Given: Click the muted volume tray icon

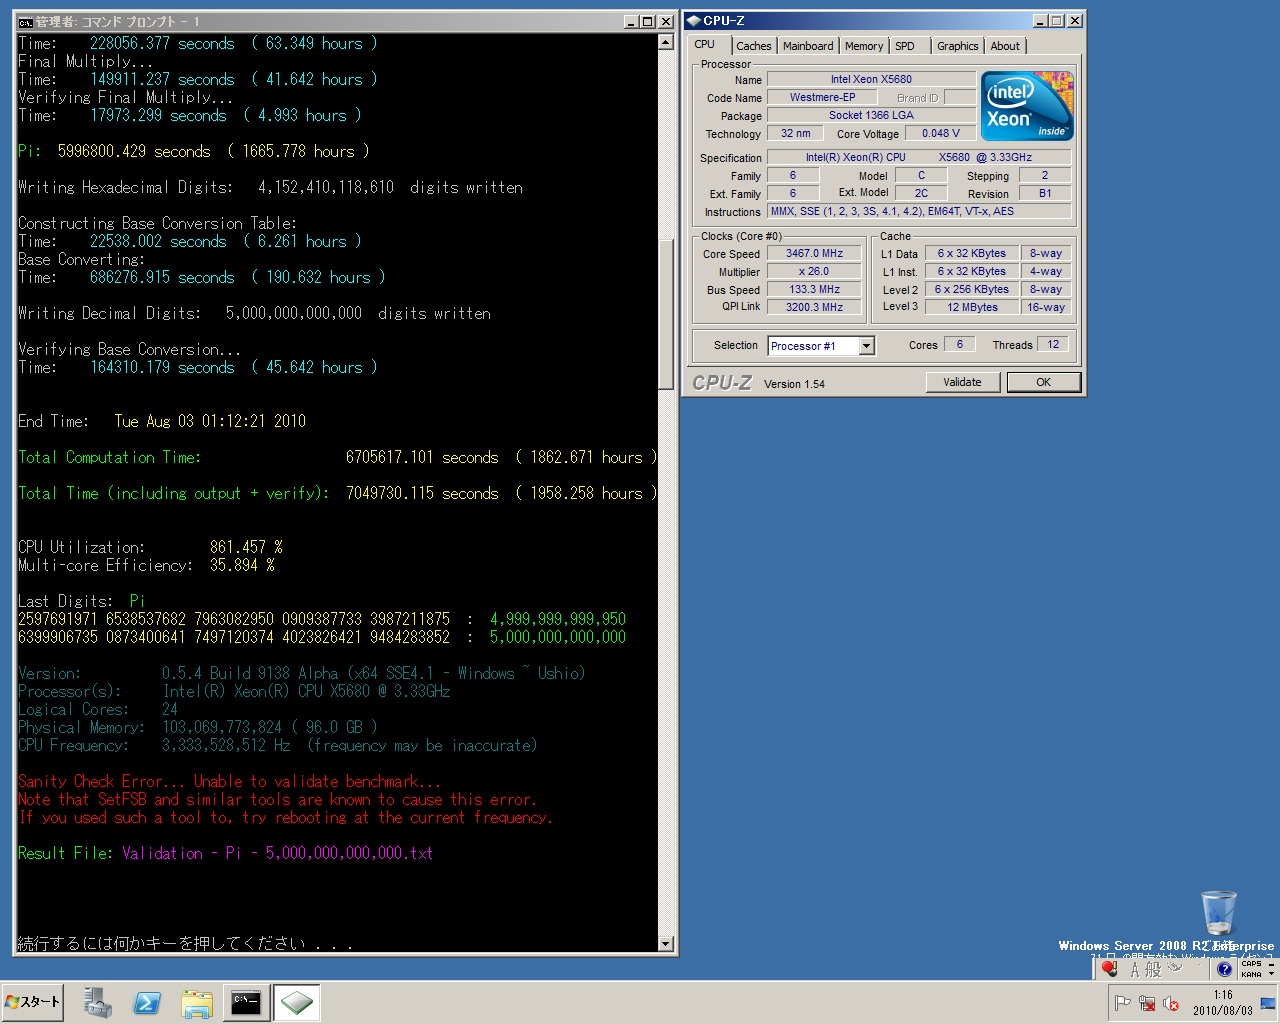Looking at the screenshot, I should [1171, 1003].
